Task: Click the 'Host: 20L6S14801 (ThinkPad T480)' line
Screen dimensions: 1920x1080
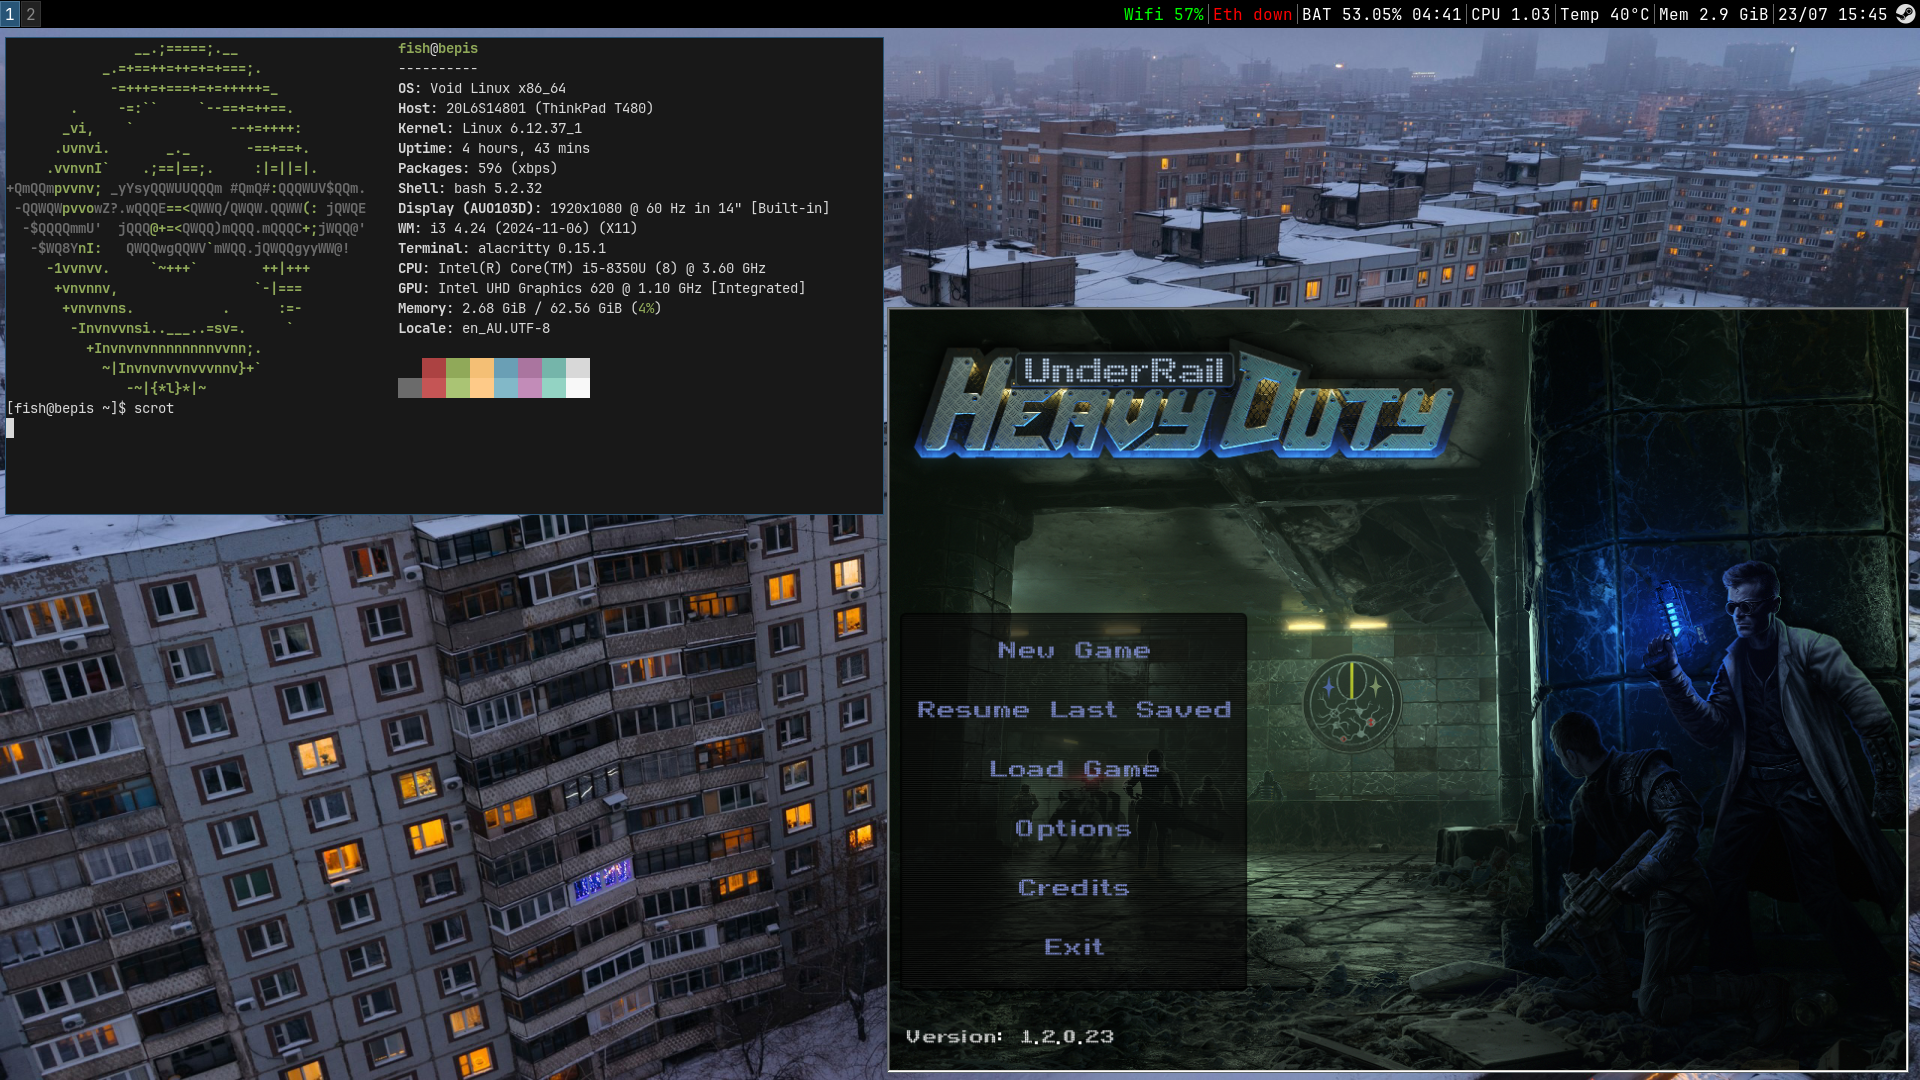Action: (x=526, y=108)
